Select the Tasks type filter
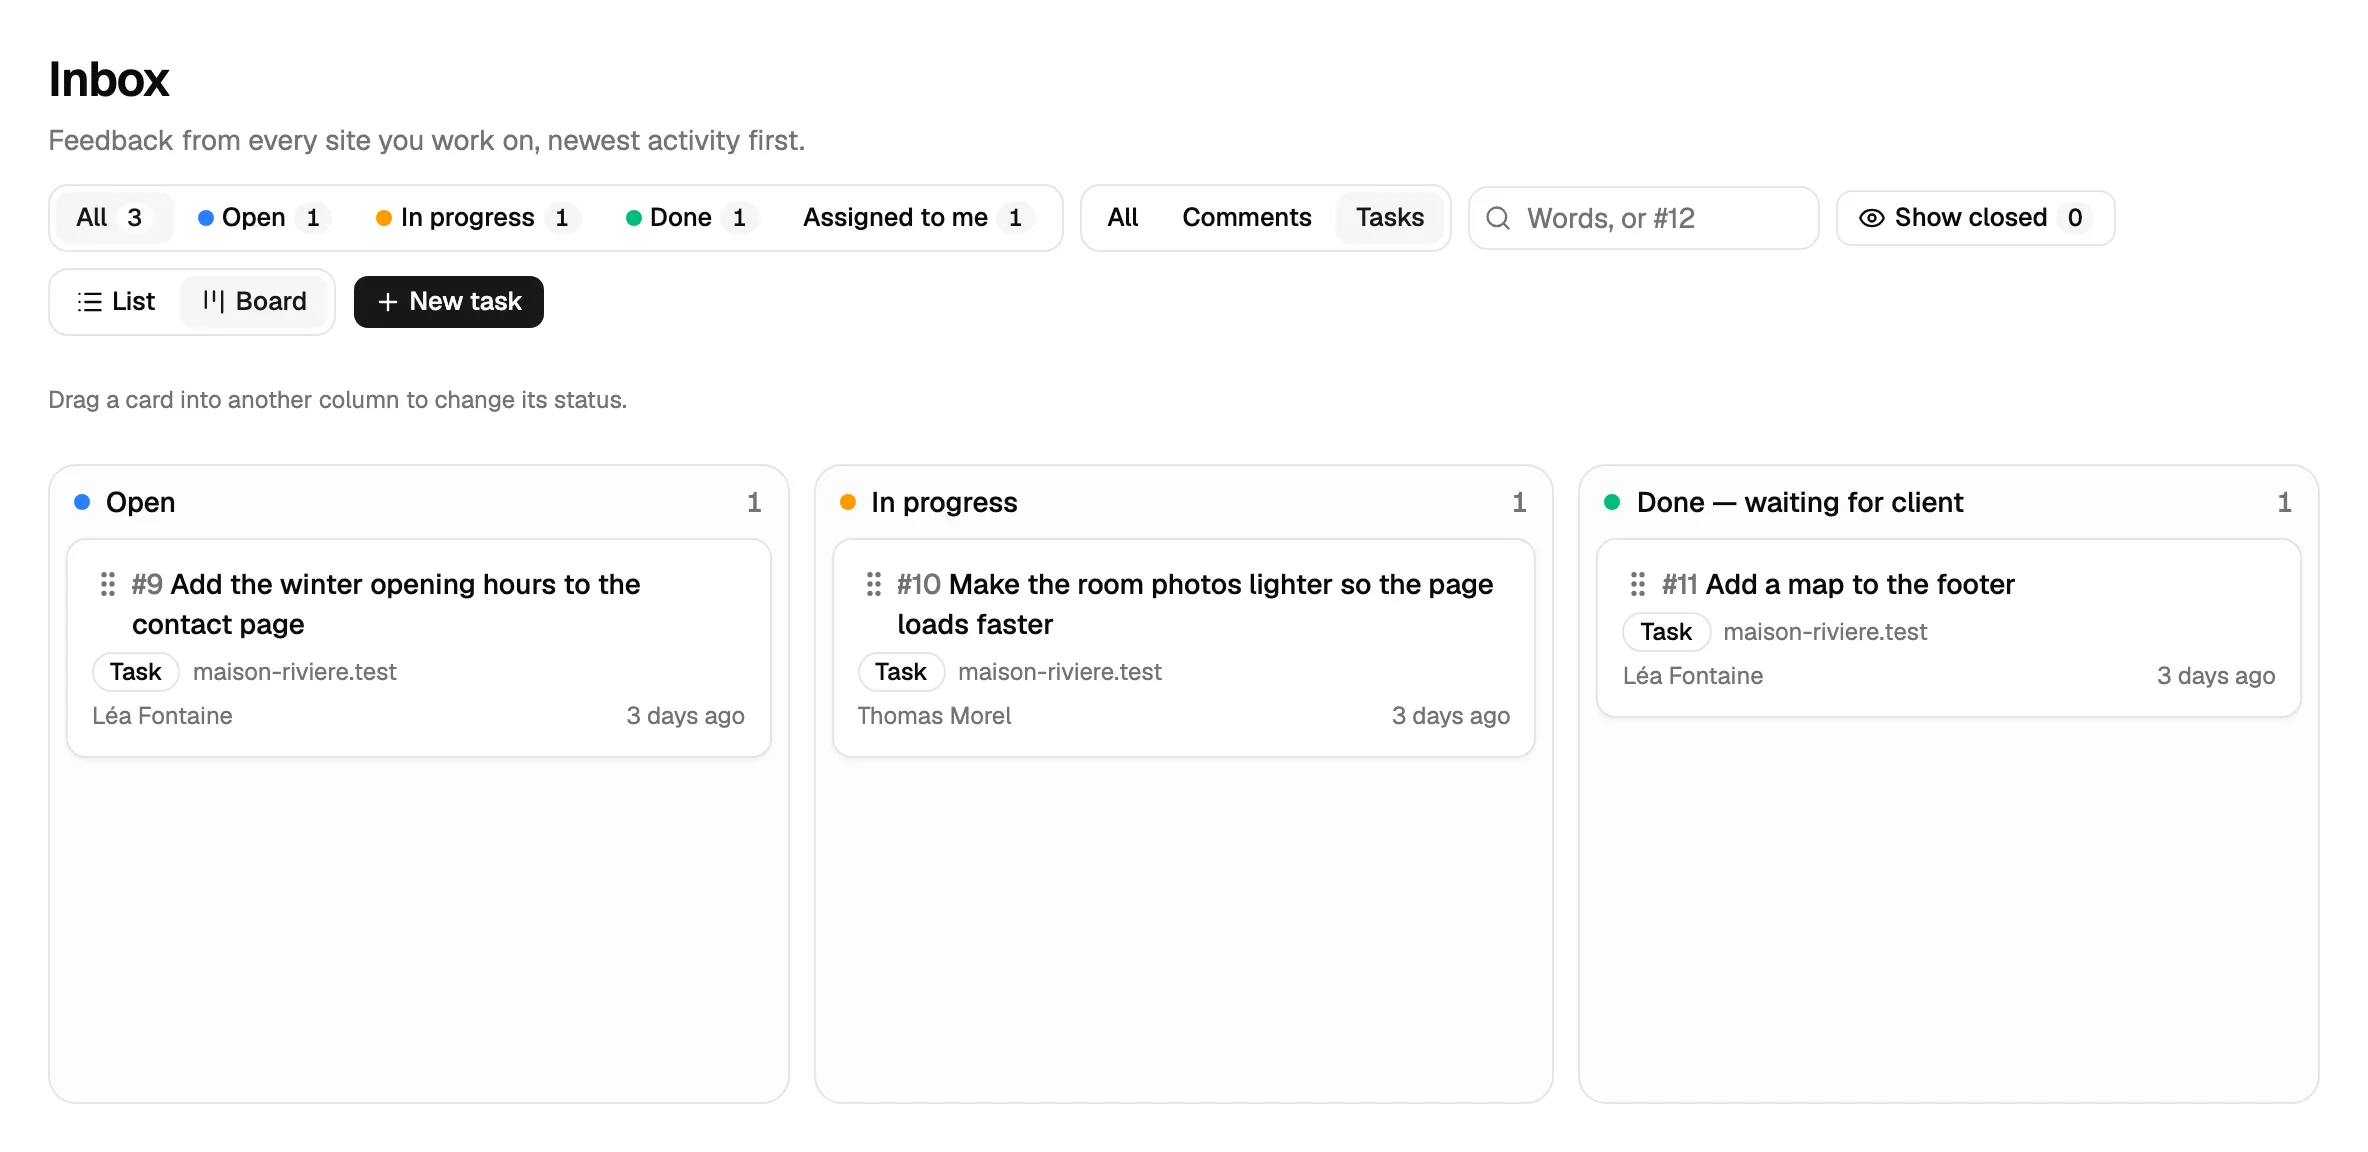The width and height of the screenshot is (2368, 1152). pos(1390,218)
